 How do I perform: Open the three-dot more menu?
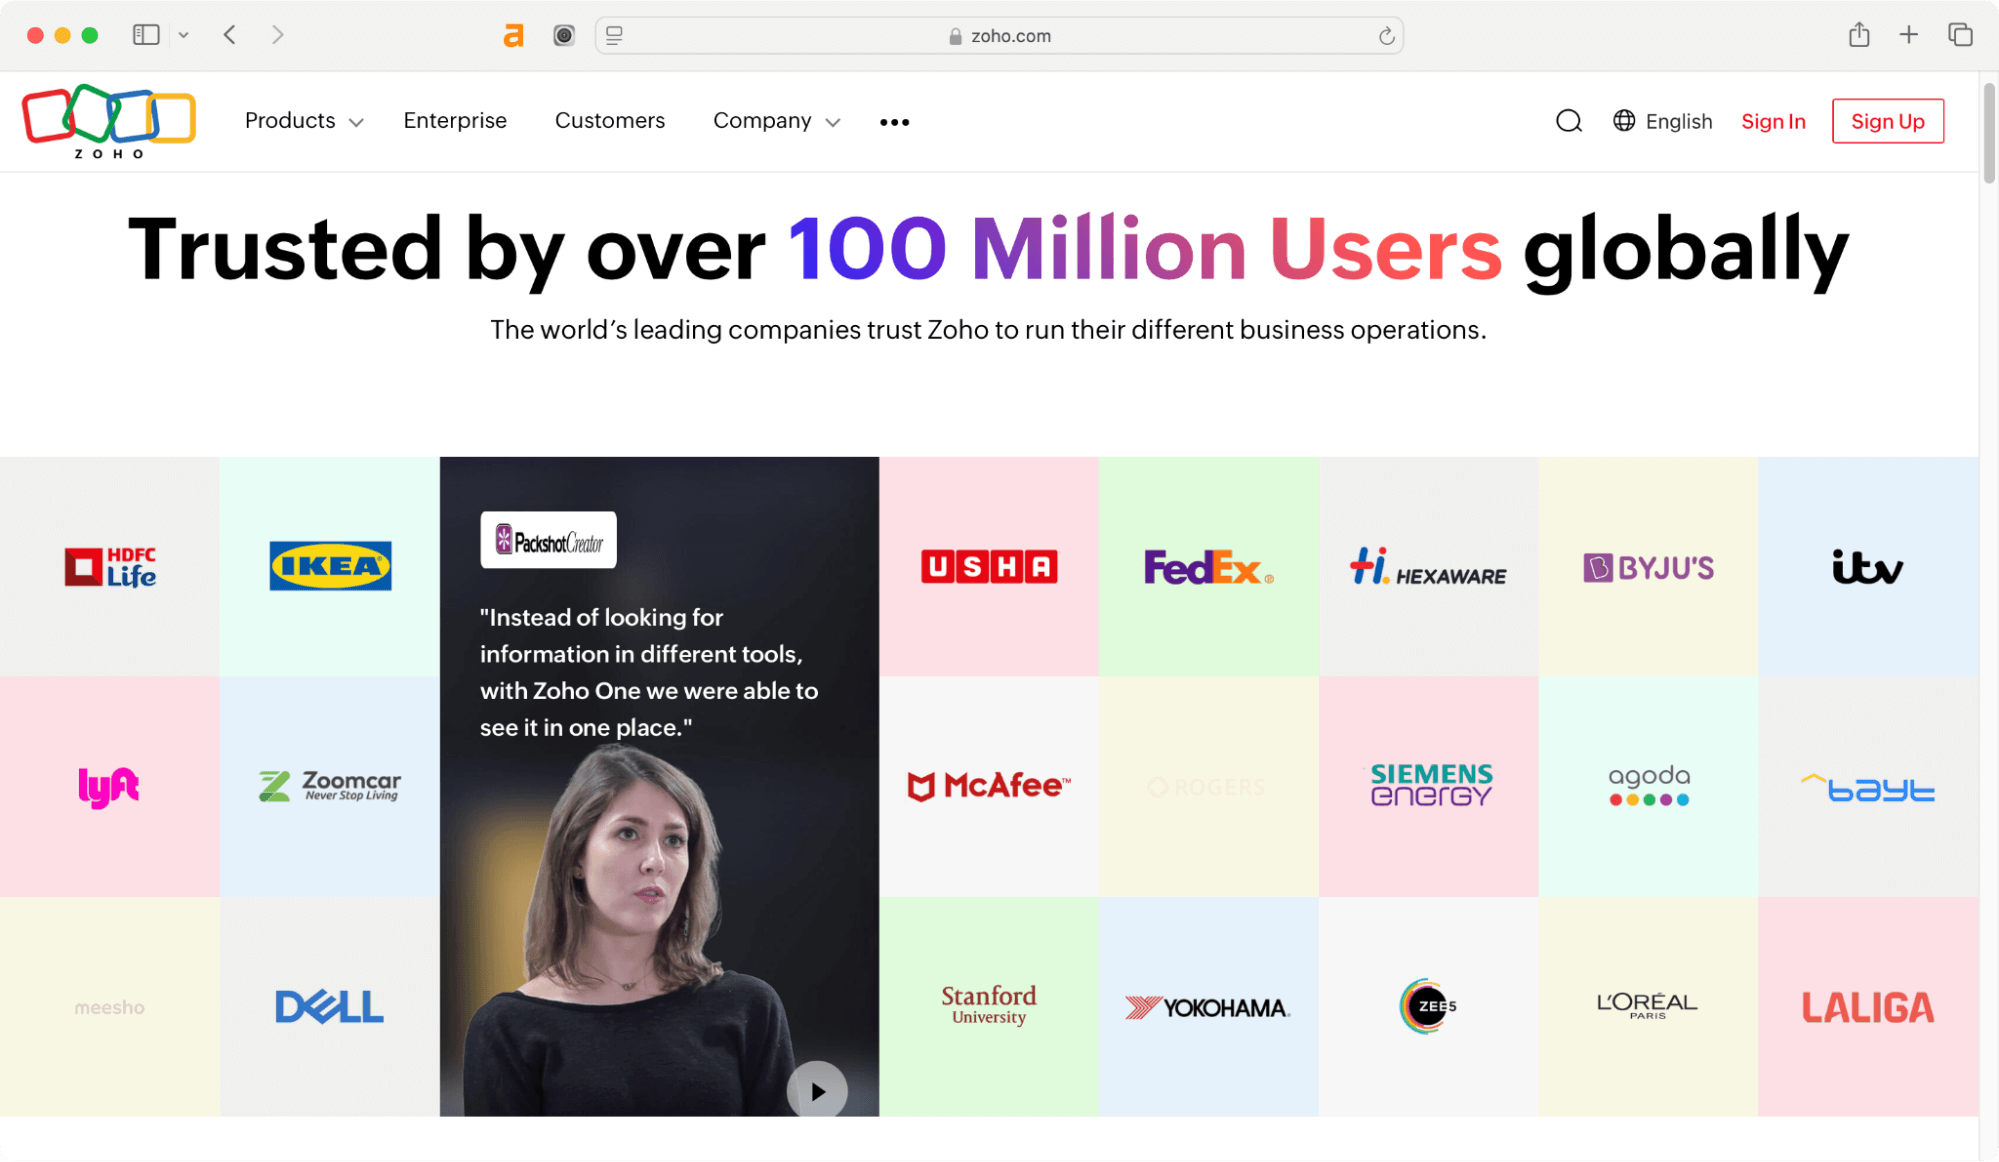[894, 122]
